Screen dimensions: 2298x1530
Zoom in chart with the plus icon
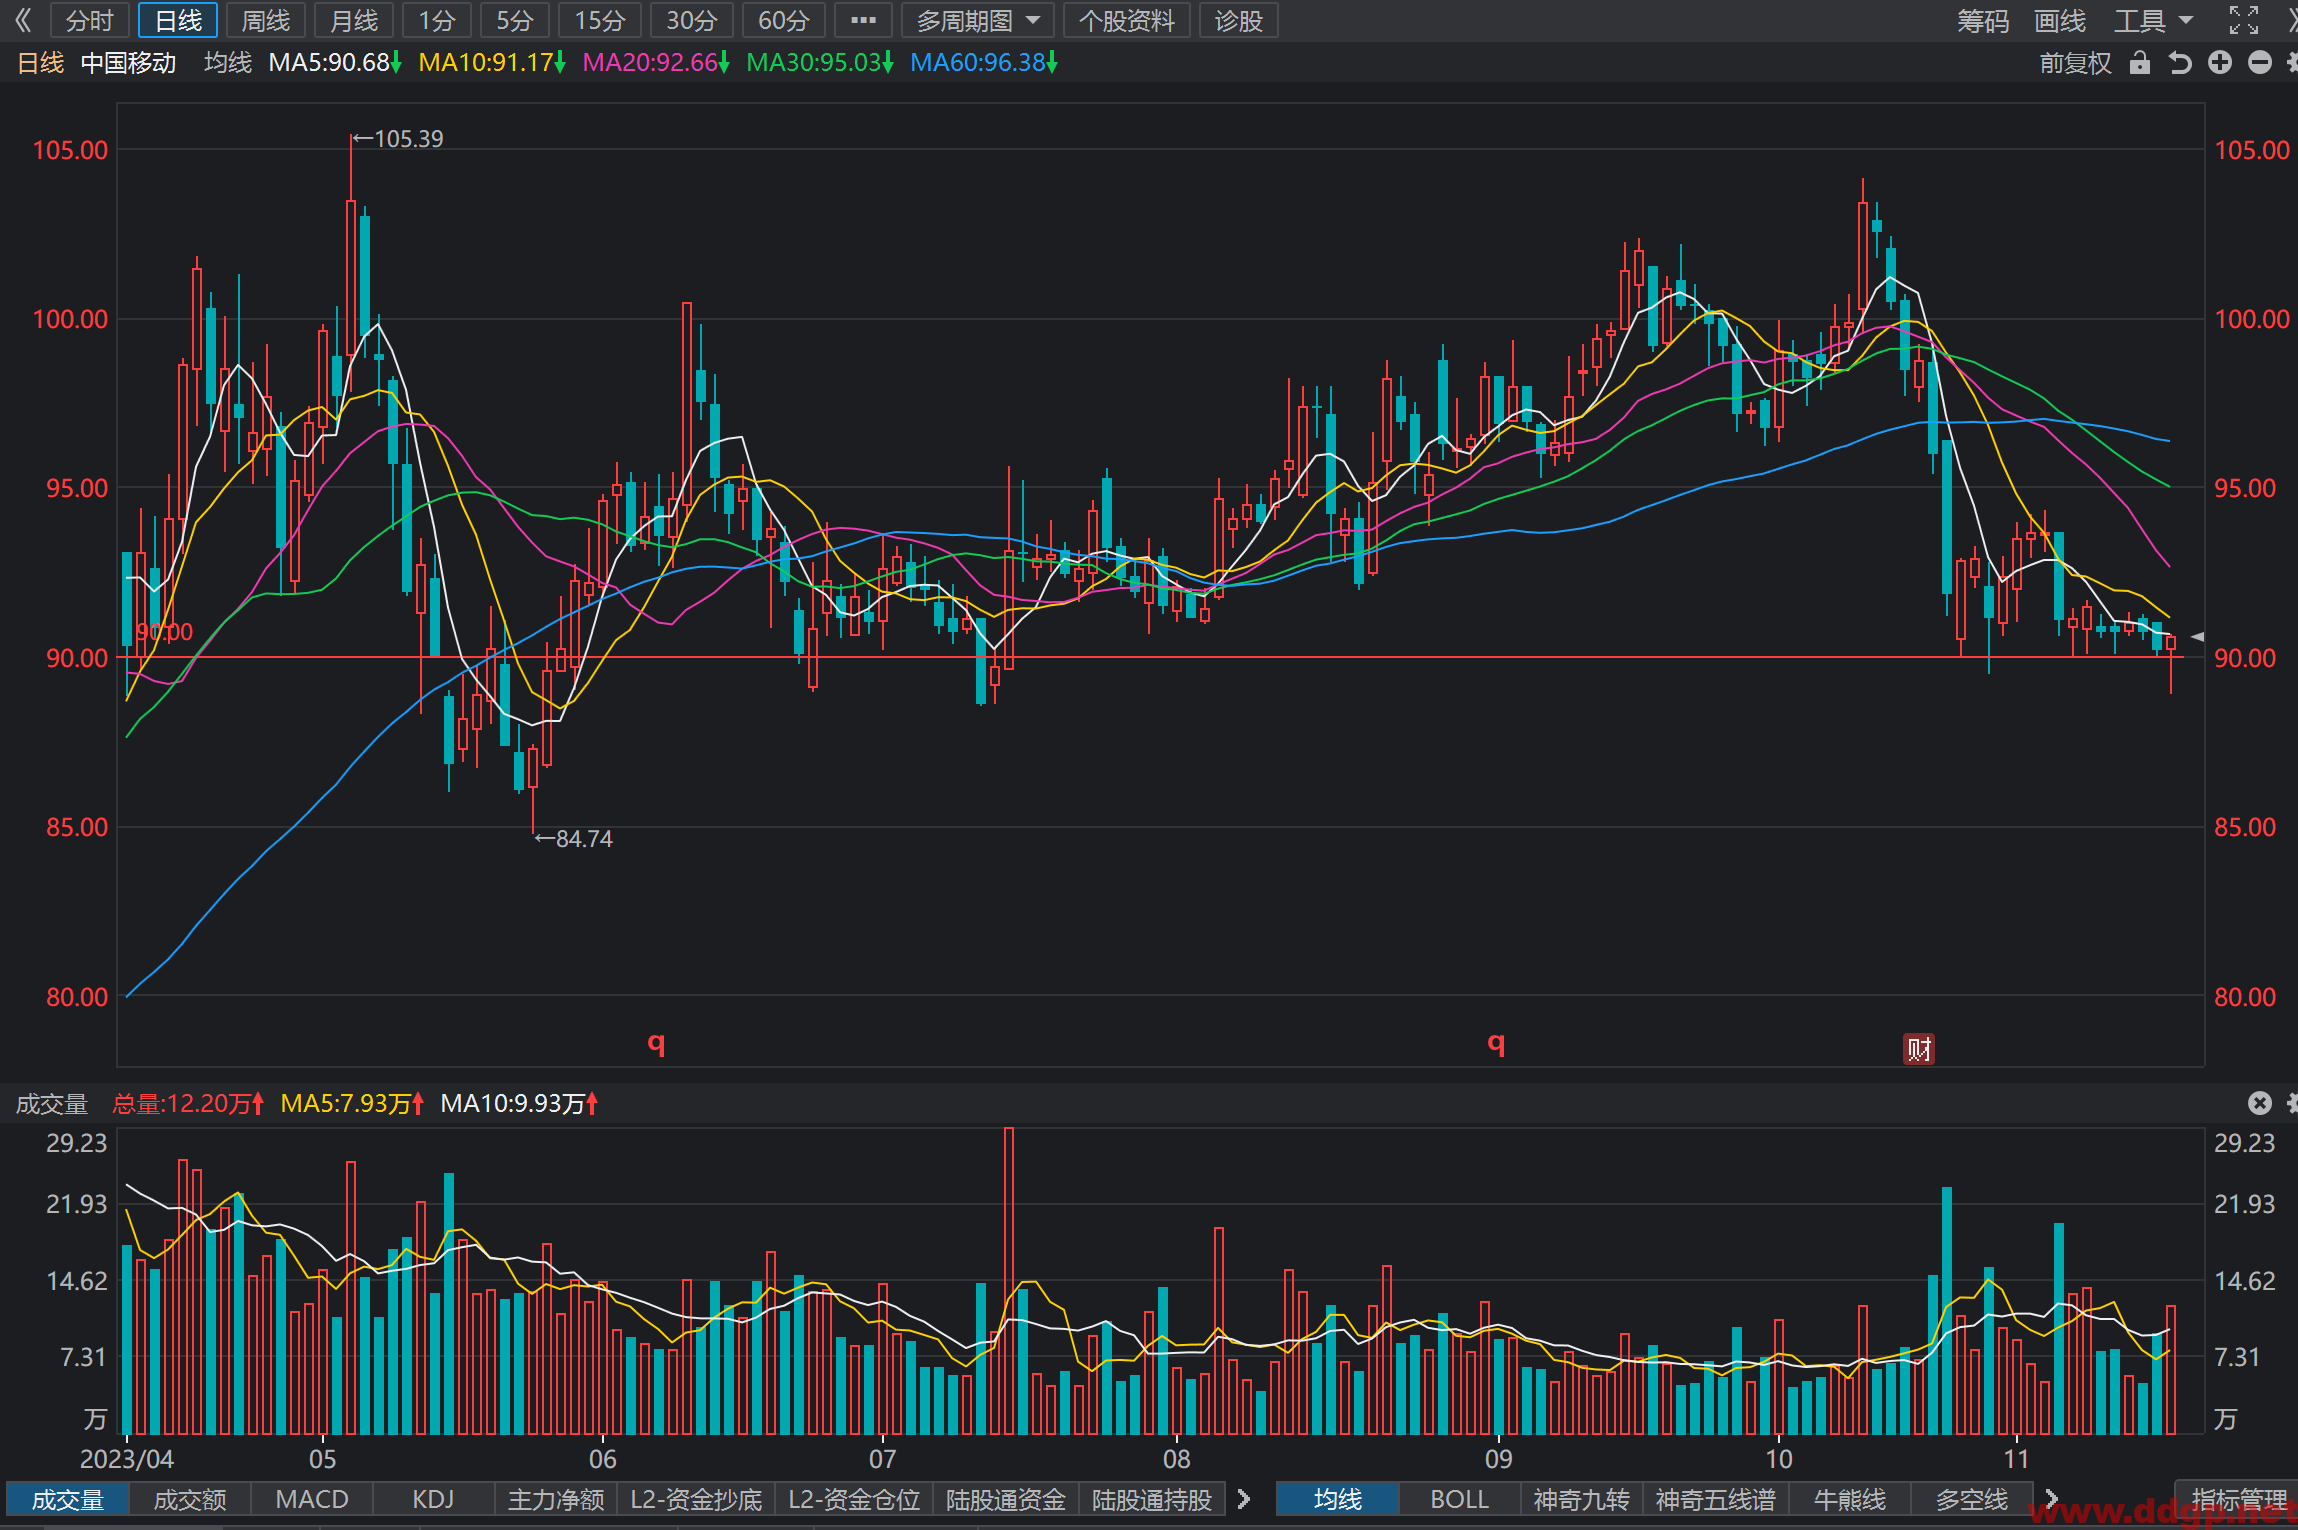2220,63
